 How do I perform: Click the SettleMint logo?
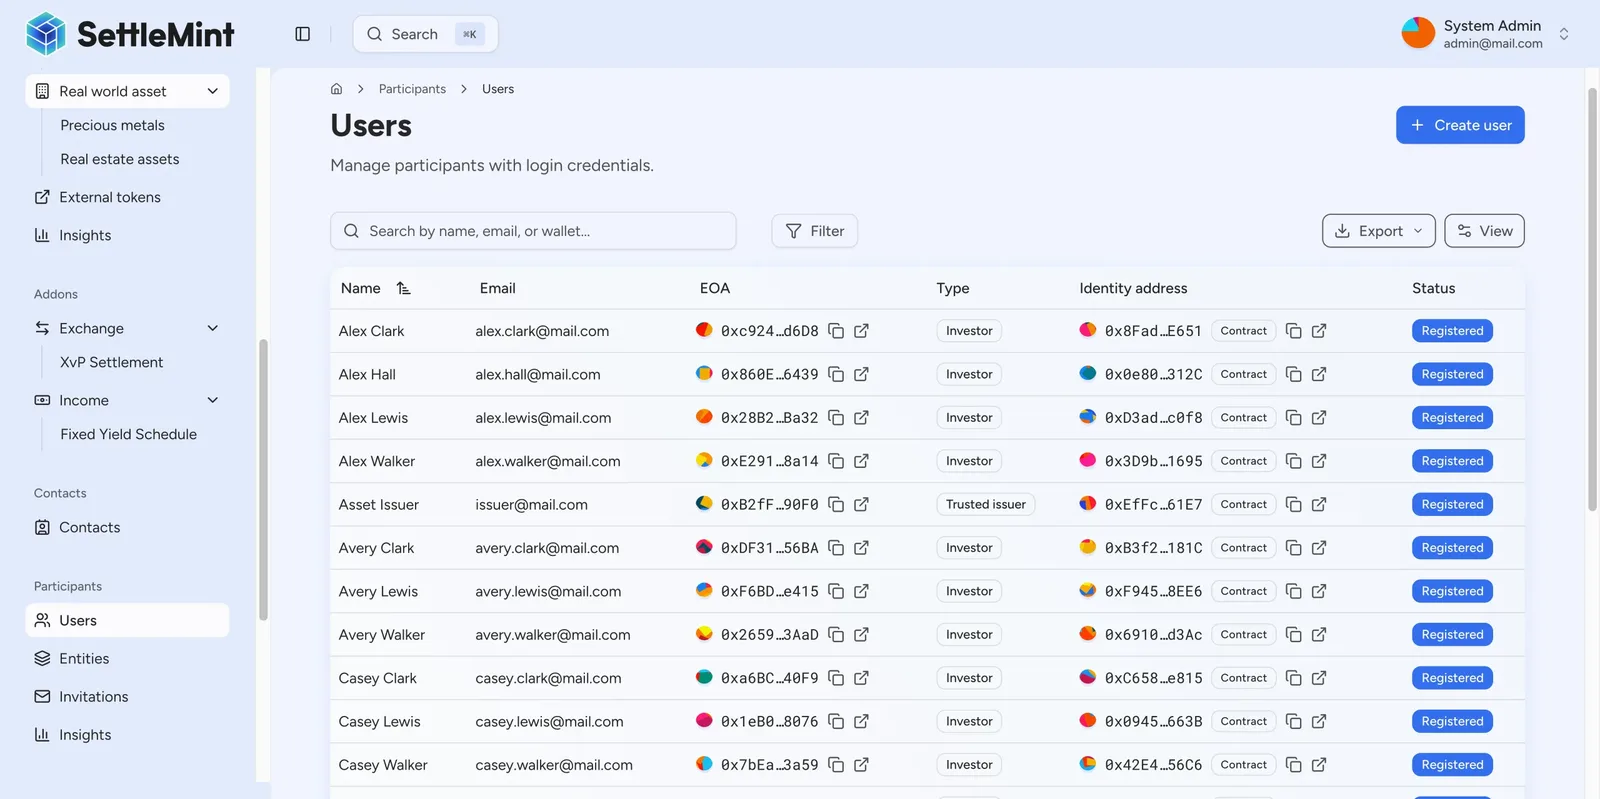click(x=130, y=34)
